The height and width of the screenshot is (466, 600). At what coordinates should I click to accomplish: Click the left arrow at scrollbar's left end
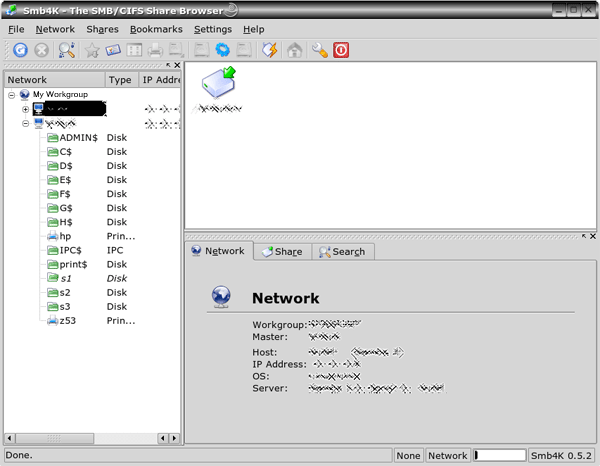pyautogui.click(x=10, y=438)
